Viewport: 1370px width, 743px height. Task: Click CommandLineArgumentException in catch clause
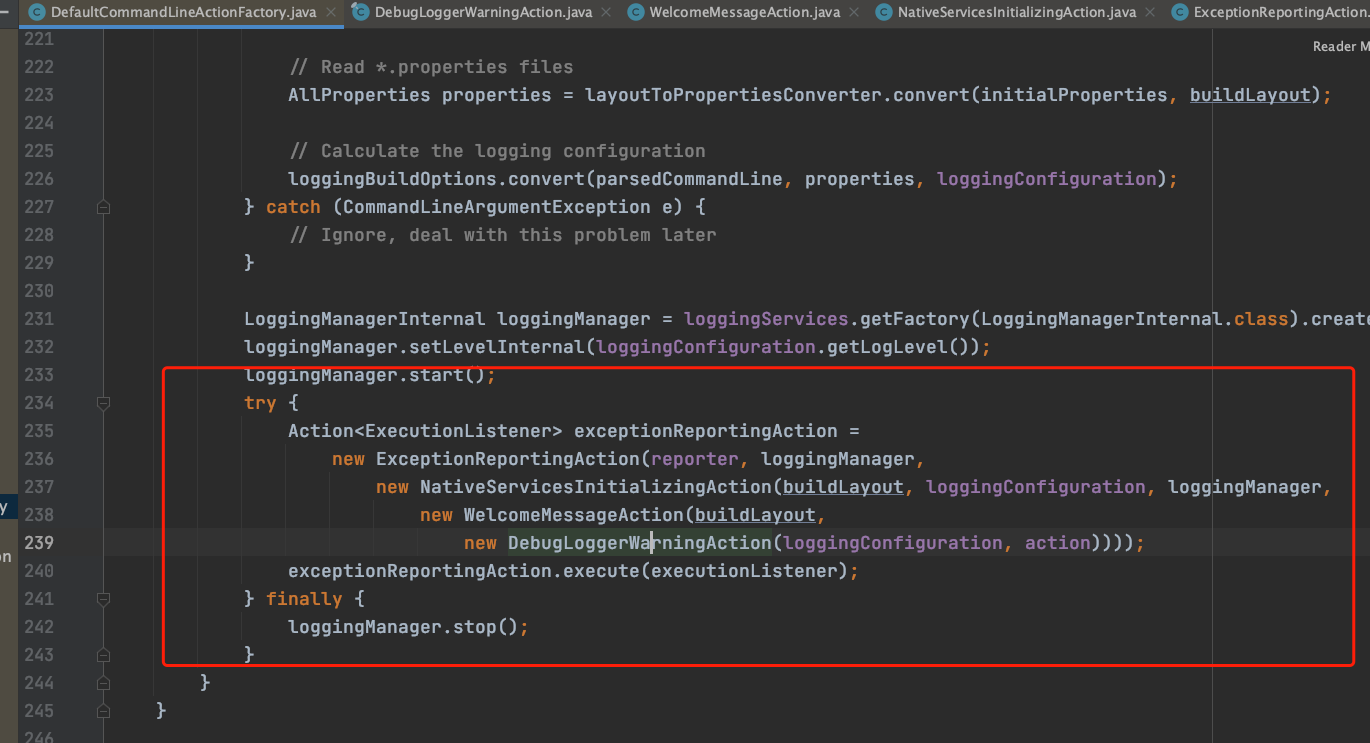click(497, 207)
